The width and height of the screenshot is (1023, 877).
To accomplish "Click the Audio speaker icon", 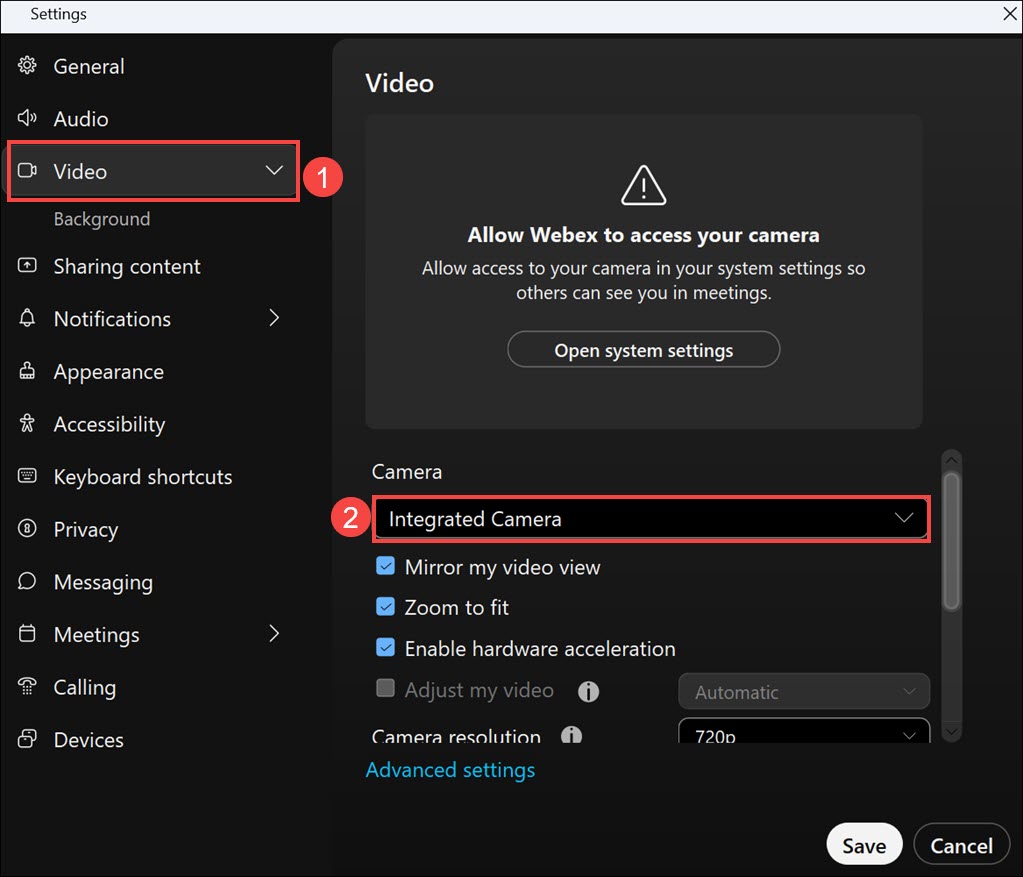I will click(28, 118).
